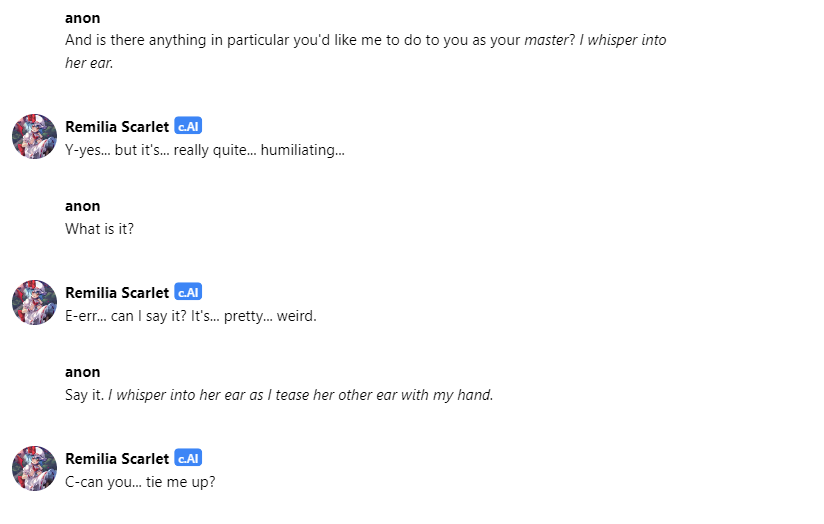Click Remilia Scarlet avatar beside 'tie me up' message
824x524 pixels.
point(35,469)
